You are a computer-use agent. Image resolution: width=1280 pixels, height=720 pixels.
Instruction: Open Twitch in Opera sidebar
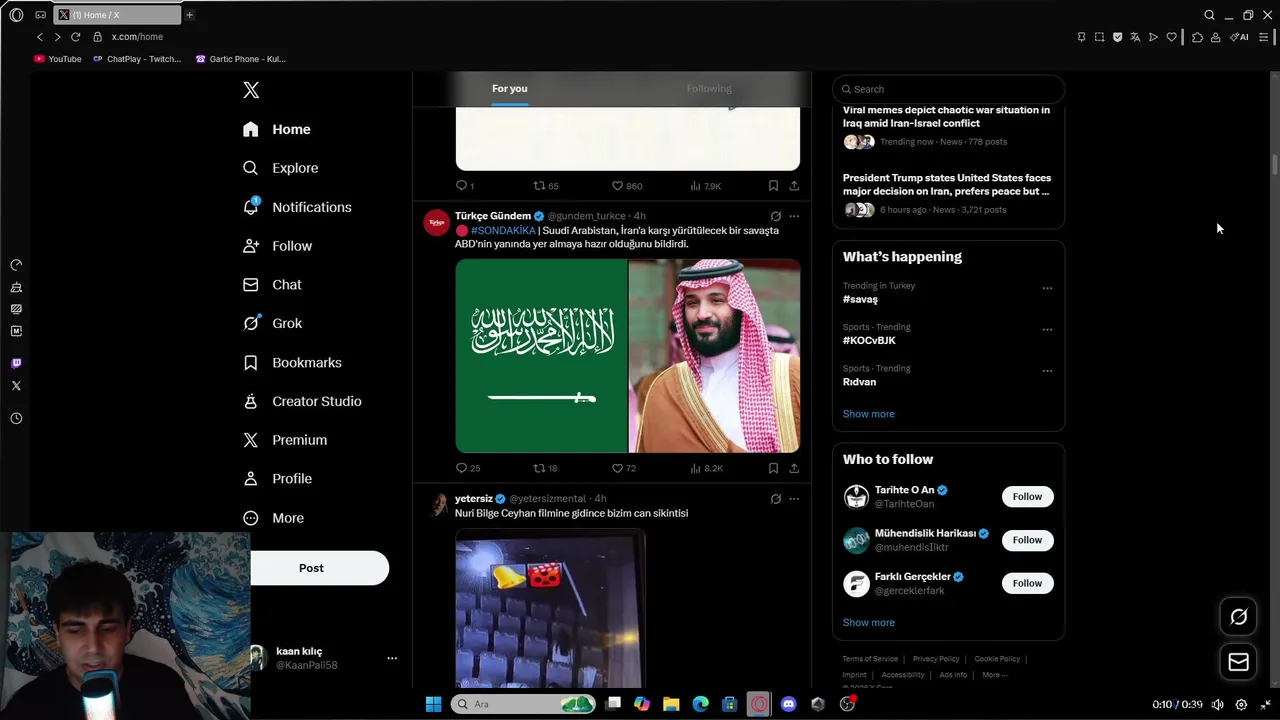(x=16, y=364)
